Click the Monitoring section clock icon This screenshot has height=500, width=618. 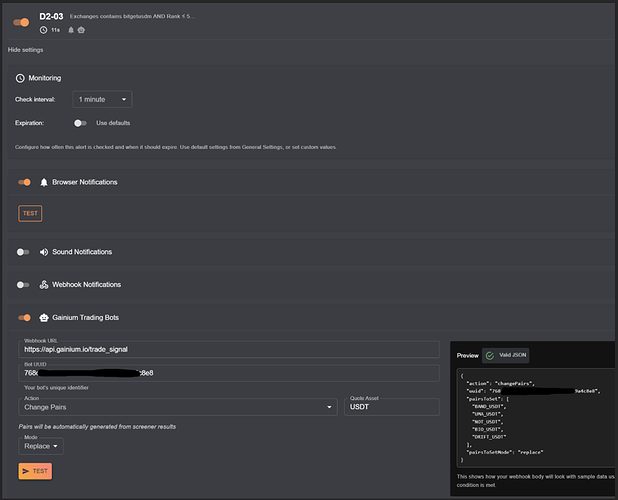20,78
